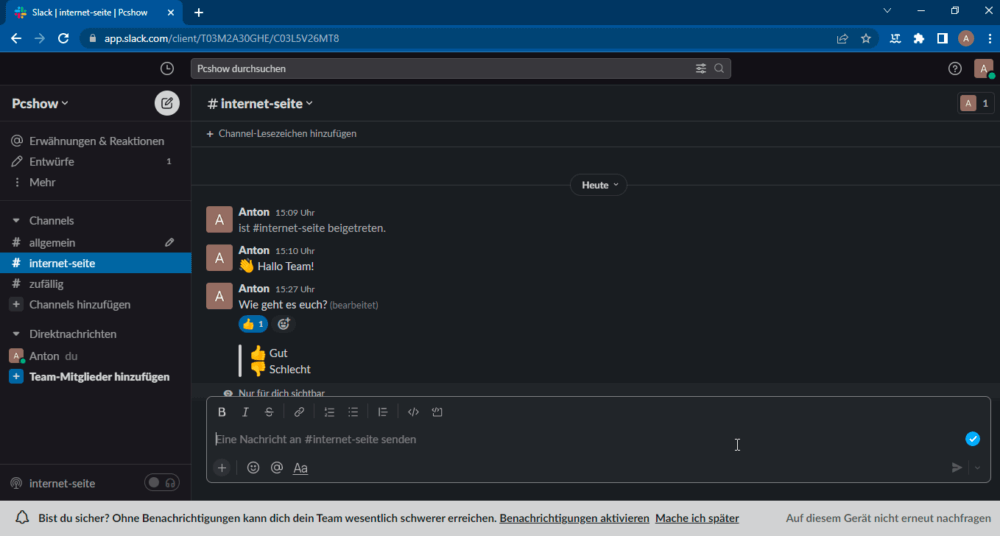Click Channels hinzufügen
1000x536 pixels.
coord(96,304)
